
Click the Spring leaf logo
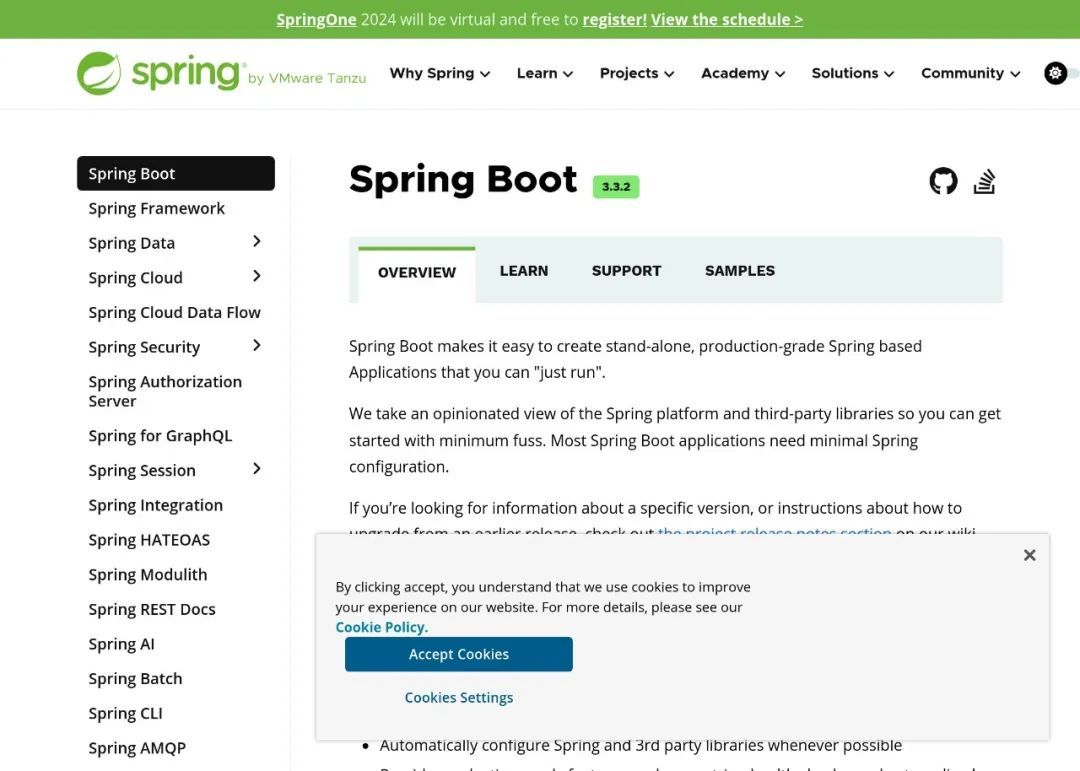point(98,73)
